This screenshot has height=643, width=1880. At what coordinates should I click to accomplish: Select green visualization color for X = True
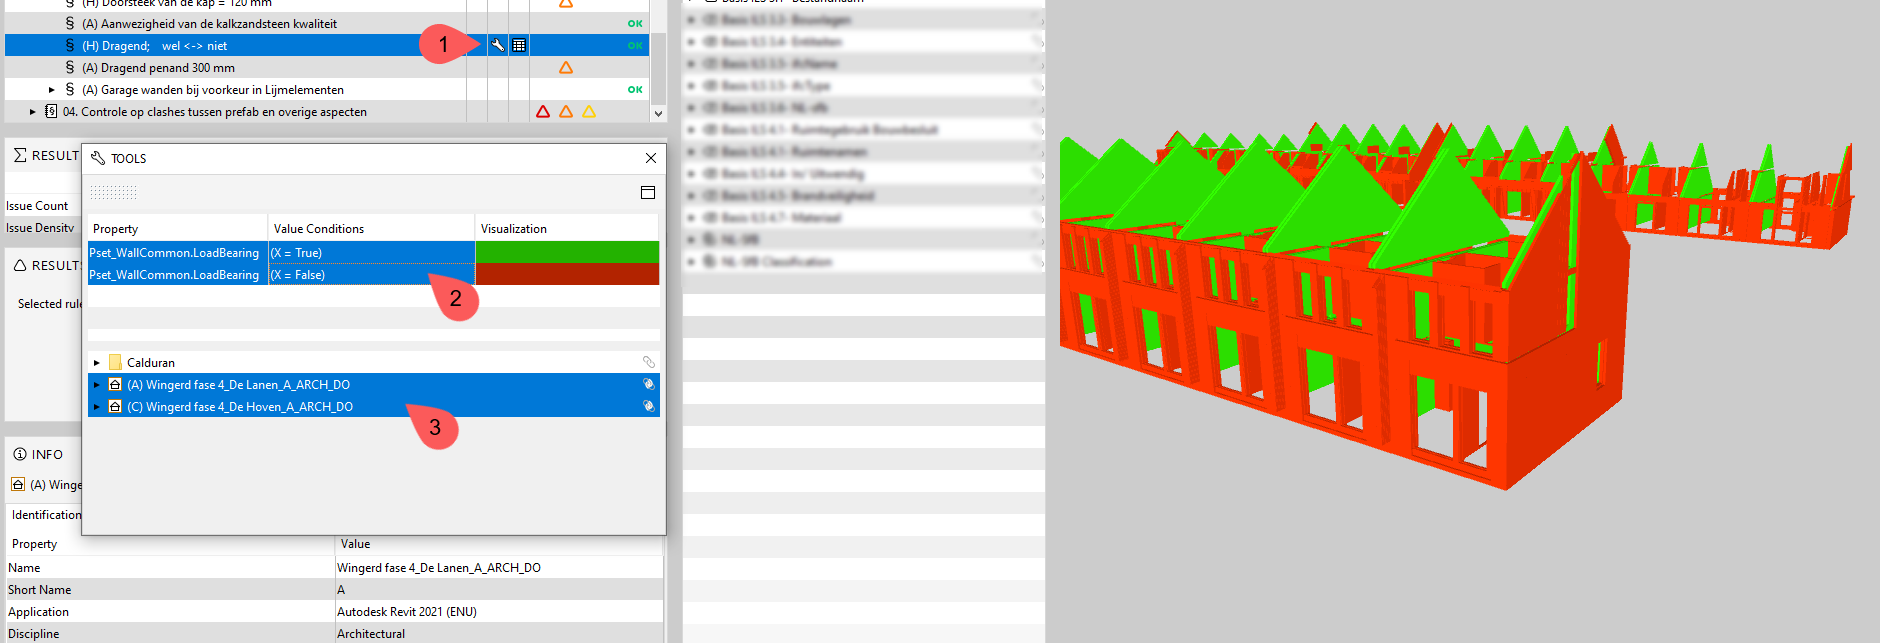click(567, 252)
